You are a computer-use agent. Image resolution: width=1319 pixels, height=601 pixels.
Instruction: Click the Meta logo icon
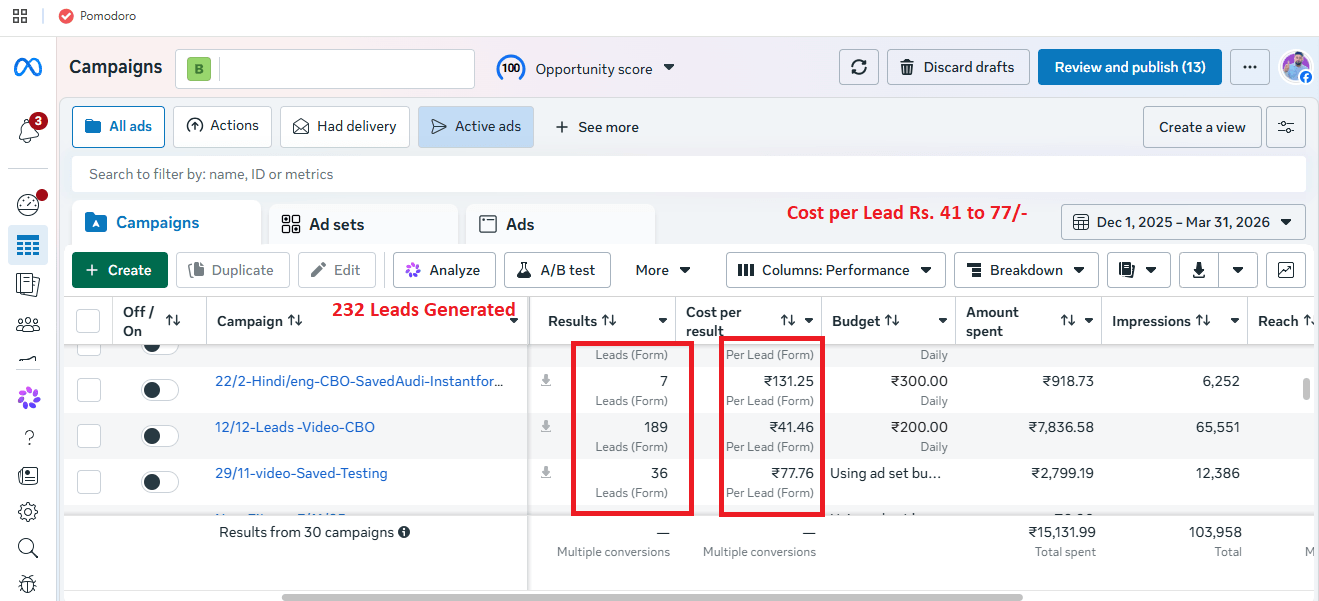click(28, 67)
